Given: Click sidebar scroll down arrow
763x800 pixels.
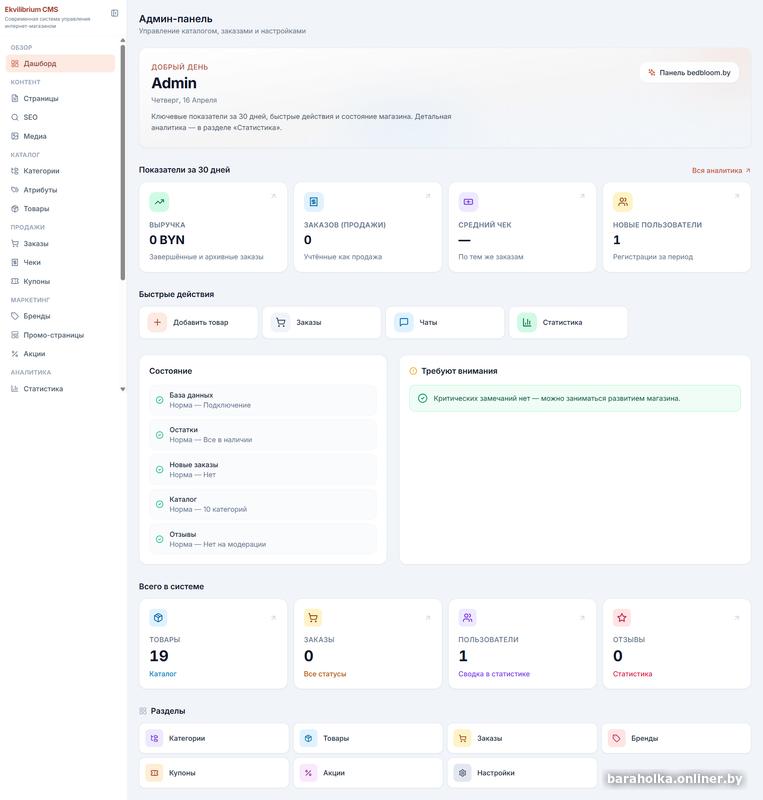Looking at the screenshot, I should [122, 389].
